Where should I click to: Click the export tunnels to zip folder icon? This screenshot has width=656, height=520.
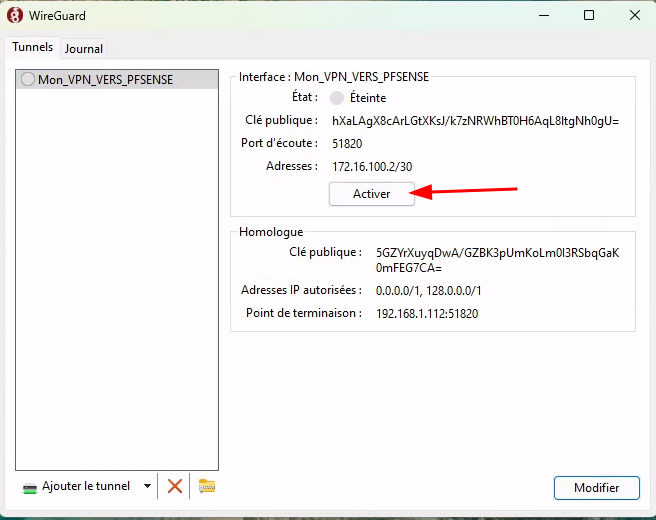[x=207, y=486]
